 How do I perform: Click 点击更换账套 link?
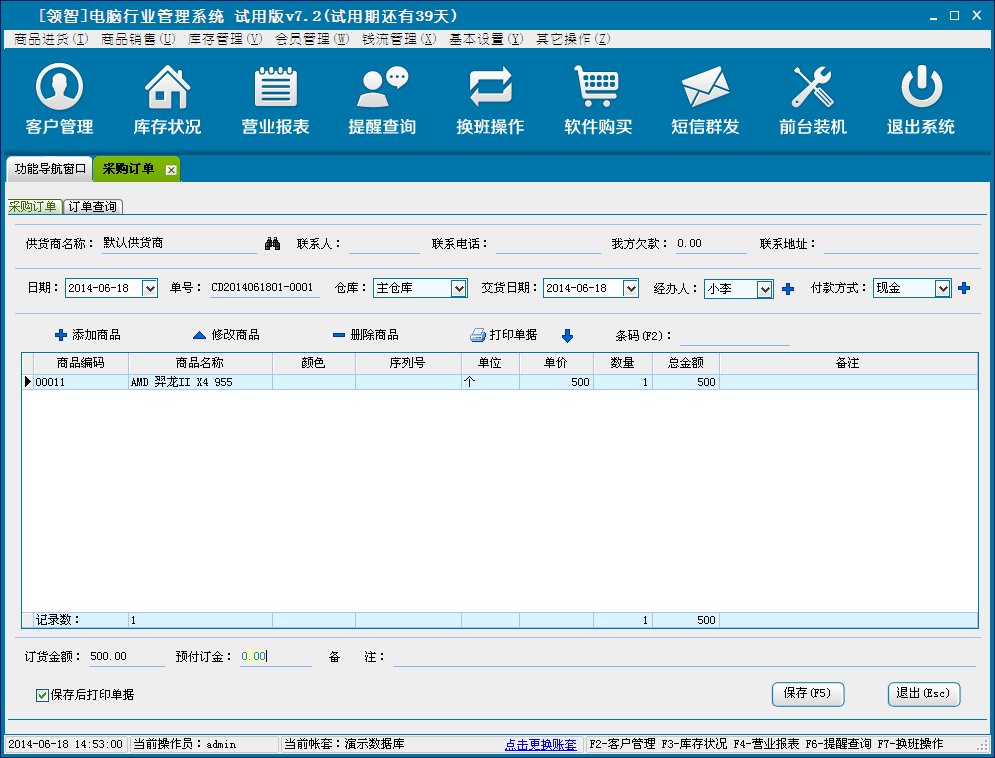pos(541,745)
